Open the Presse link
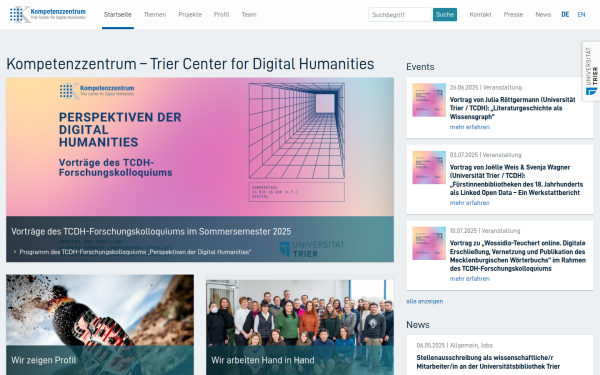 click(513, 15)
